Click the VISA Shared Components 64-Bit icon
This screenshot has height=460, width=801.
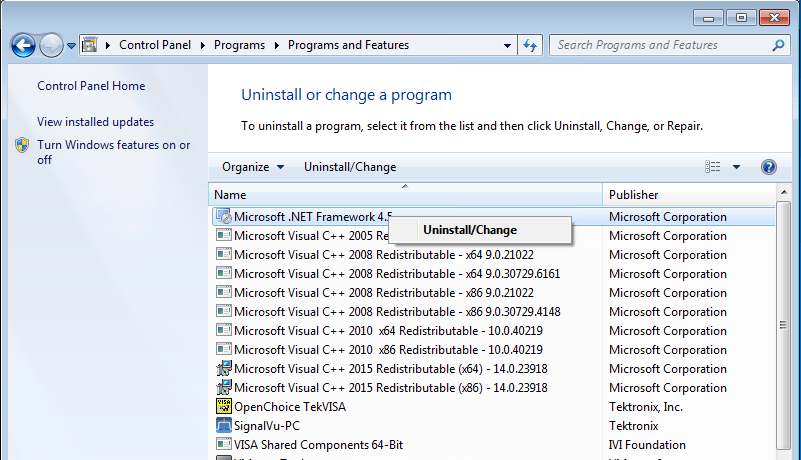223,444
